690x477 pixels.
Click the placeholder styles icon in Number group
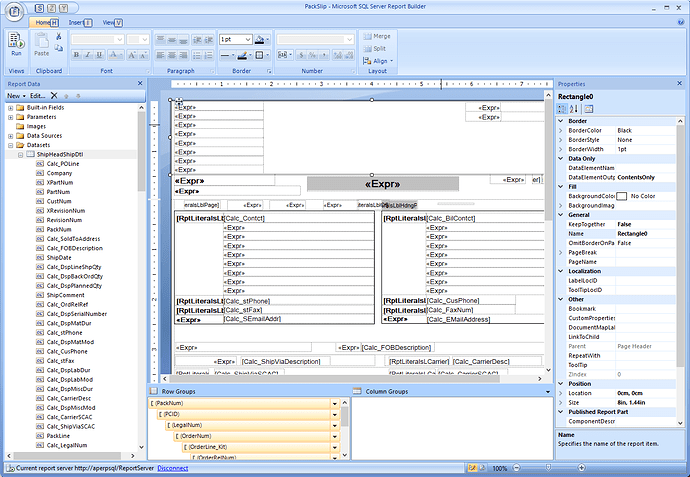pos(283,55)
